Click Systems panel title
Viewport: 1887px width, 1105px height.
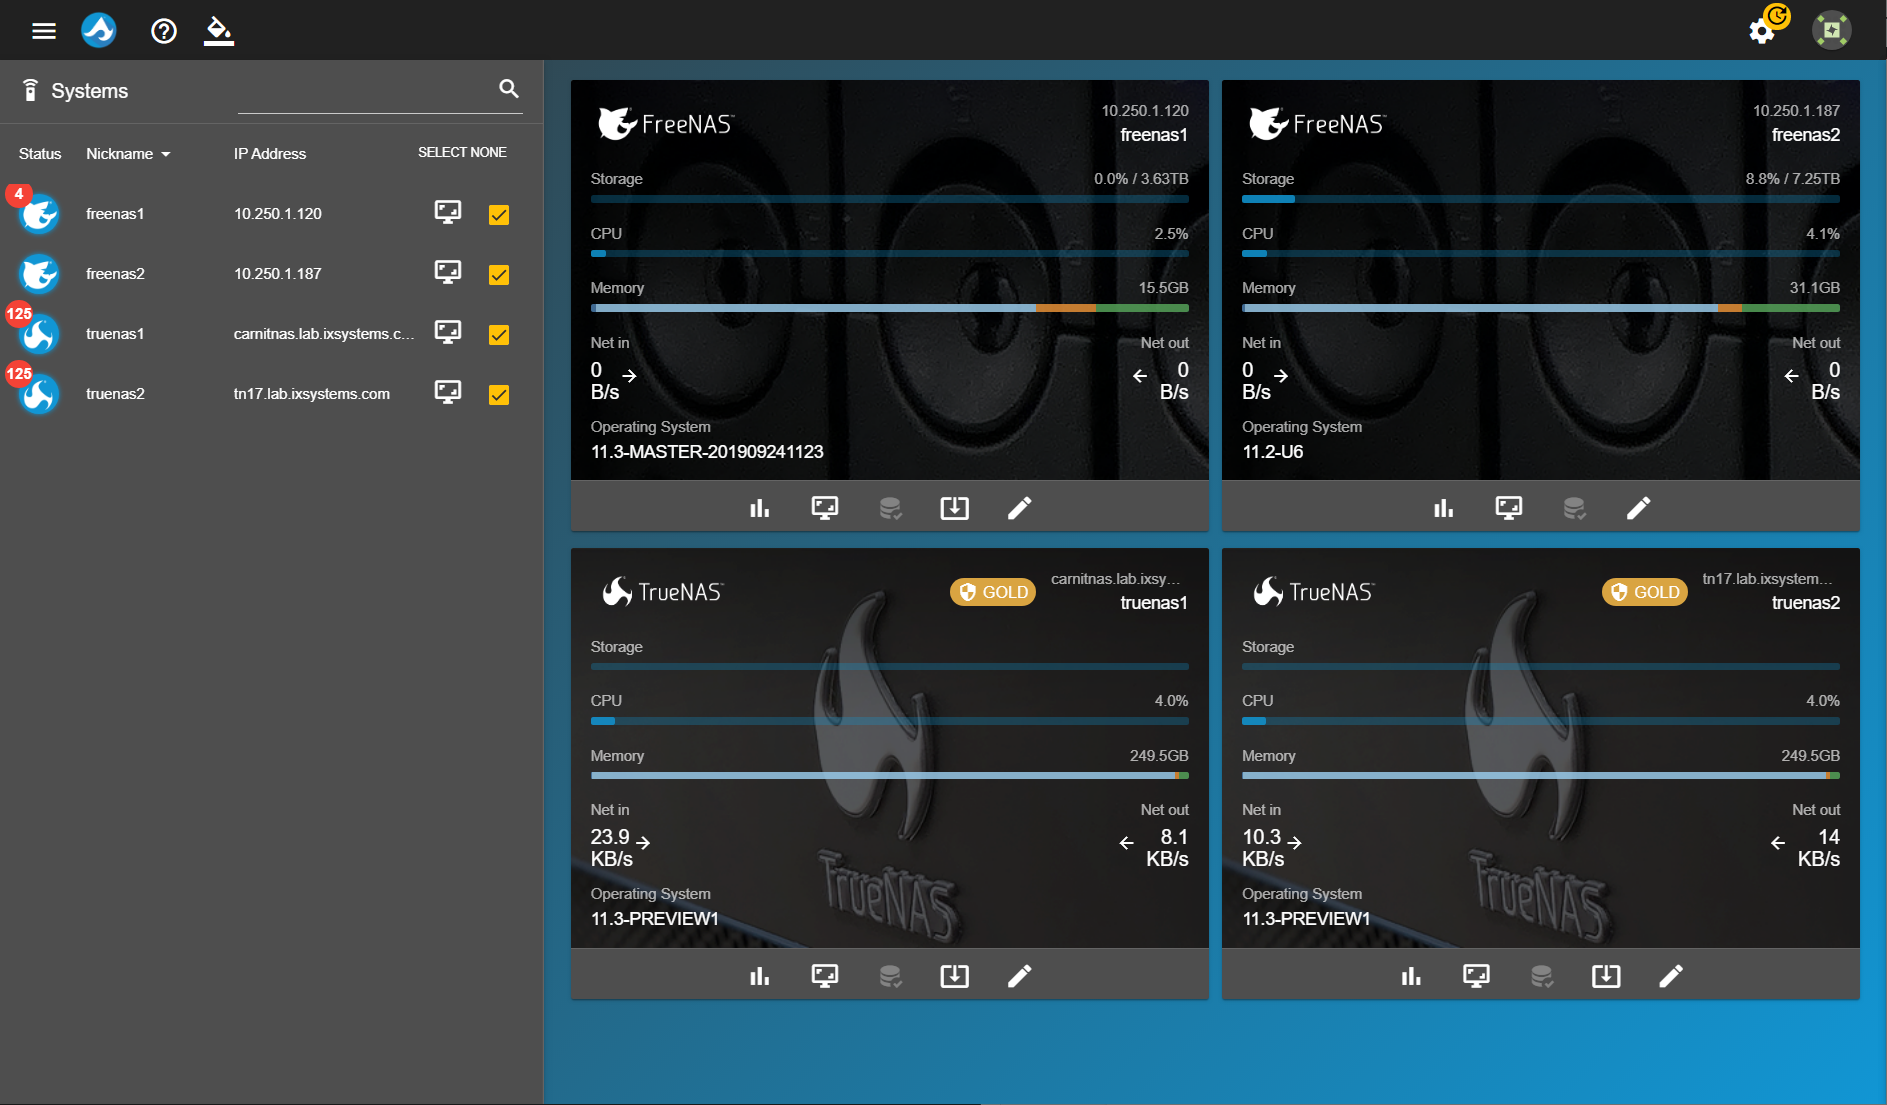coord(90,91)
